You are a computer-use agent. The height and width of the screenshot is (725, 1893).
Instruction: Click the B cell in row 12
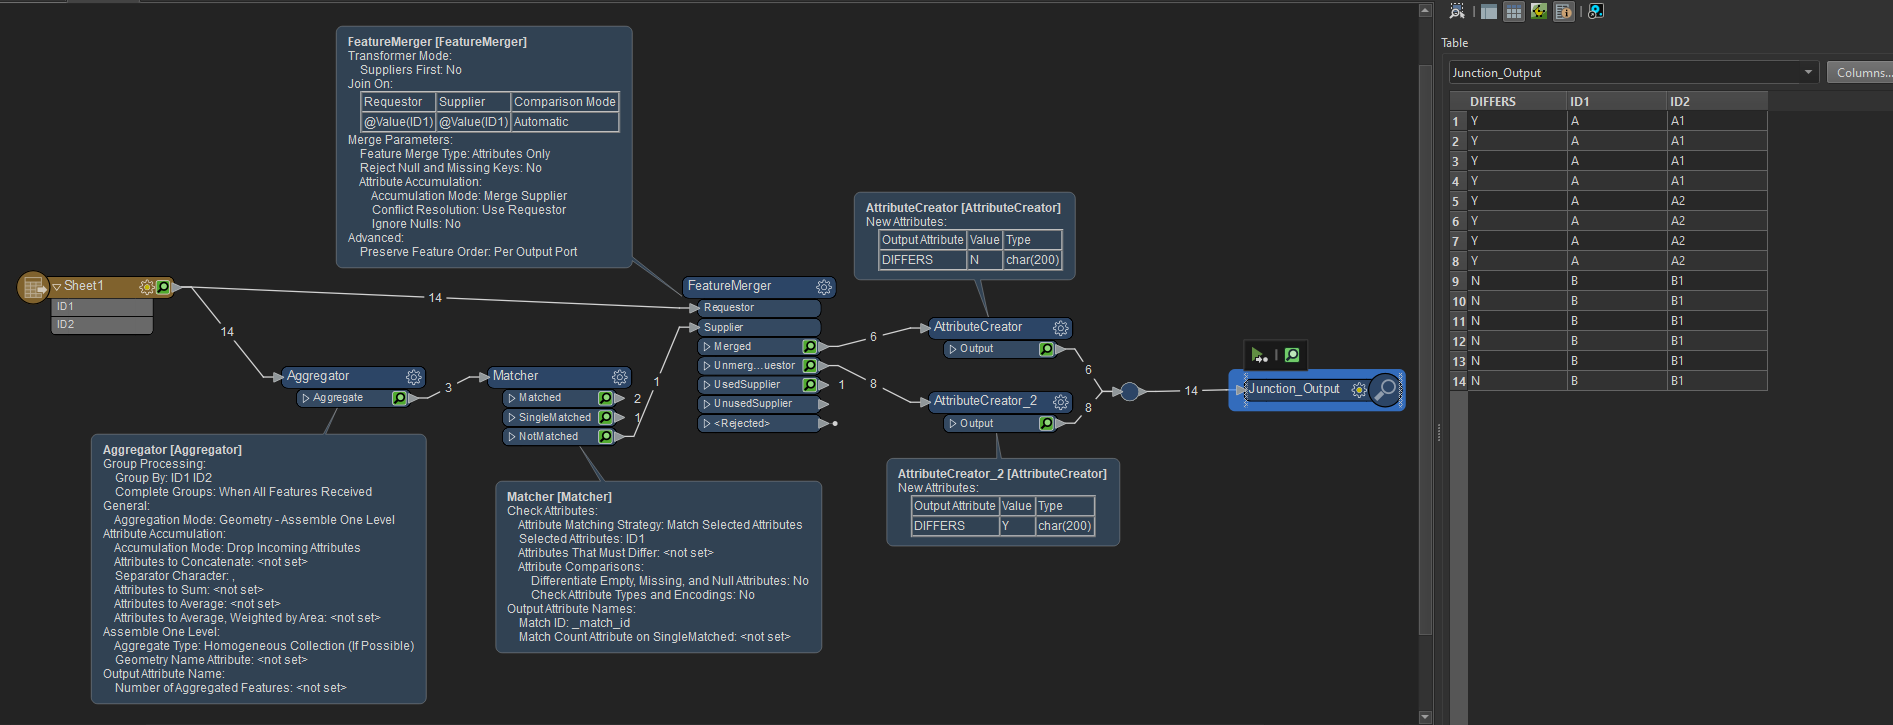pos(1616,341)
